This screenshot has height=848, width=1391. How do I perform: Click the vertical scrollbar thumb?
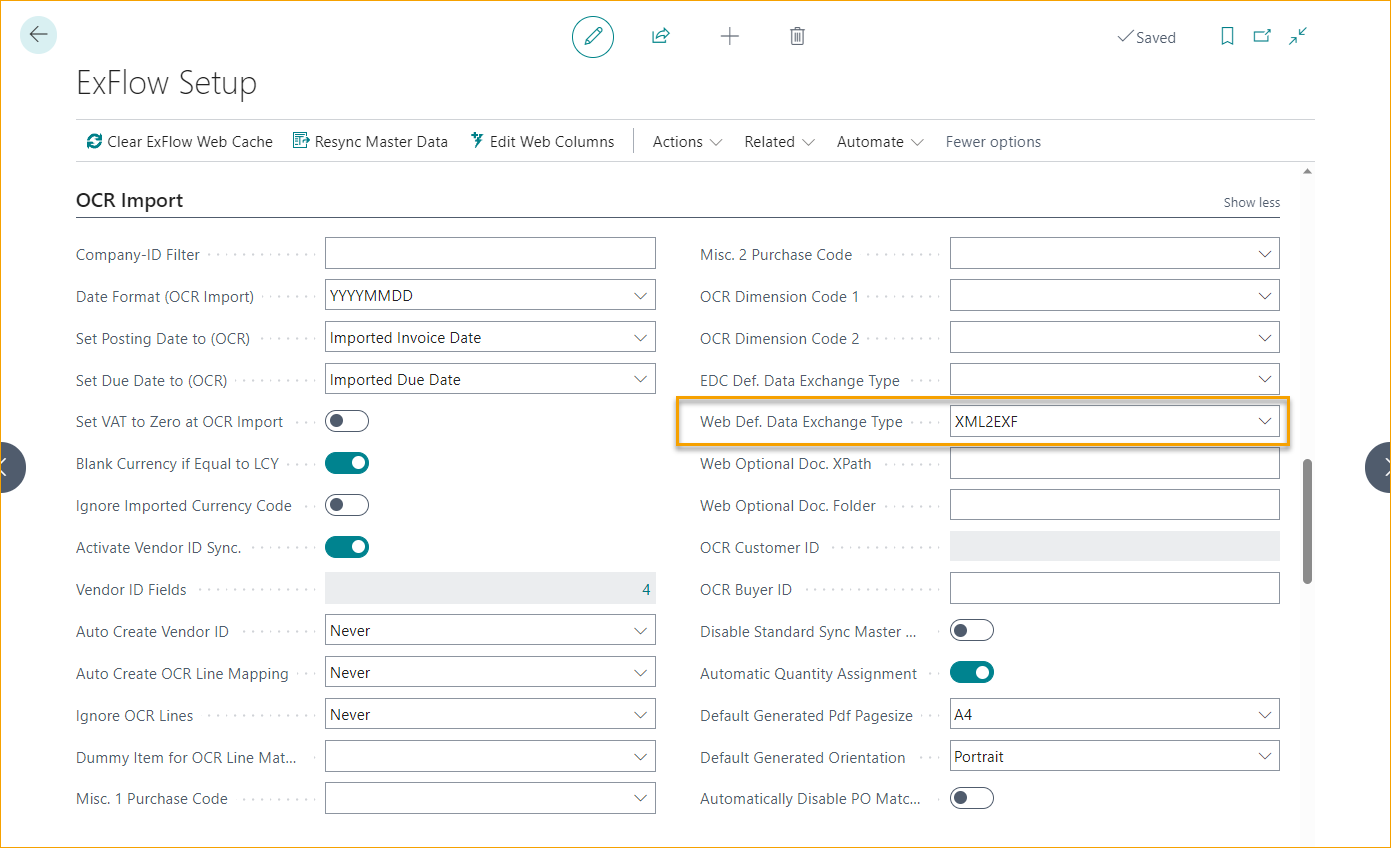click(x=1307, y=521)
